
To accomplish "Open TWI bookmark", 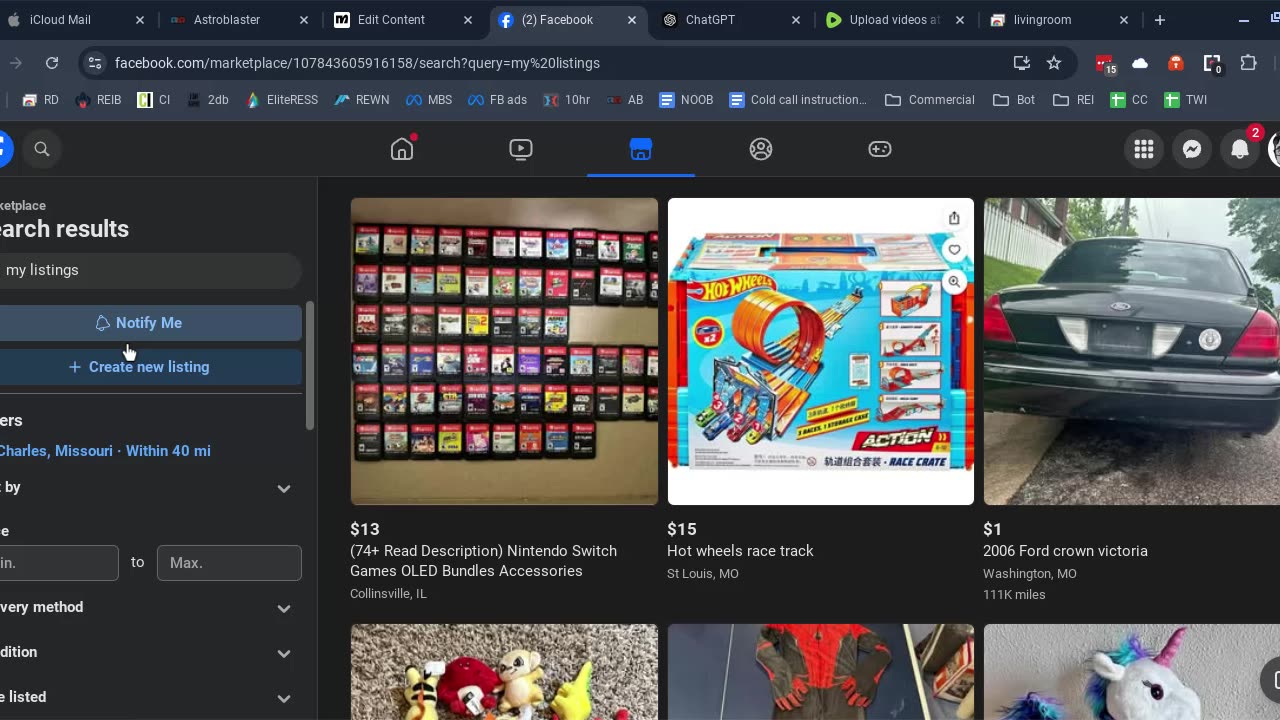I will click(1186, 100).
